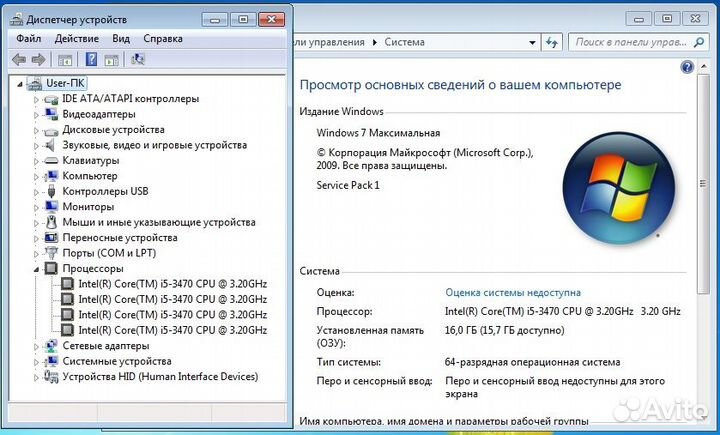Select the first i5-3470 CPU entry
This screenshot has height=435, width=720.
pos(172,284)
